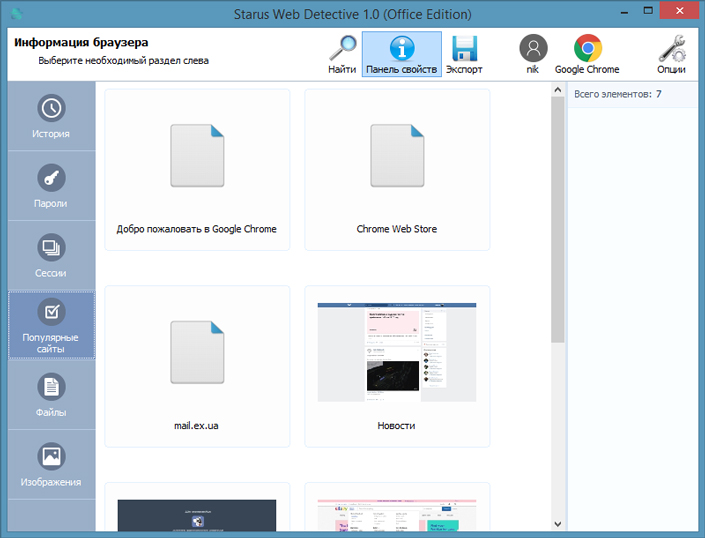Open the Изображения sidebar section

pos(51,464)
